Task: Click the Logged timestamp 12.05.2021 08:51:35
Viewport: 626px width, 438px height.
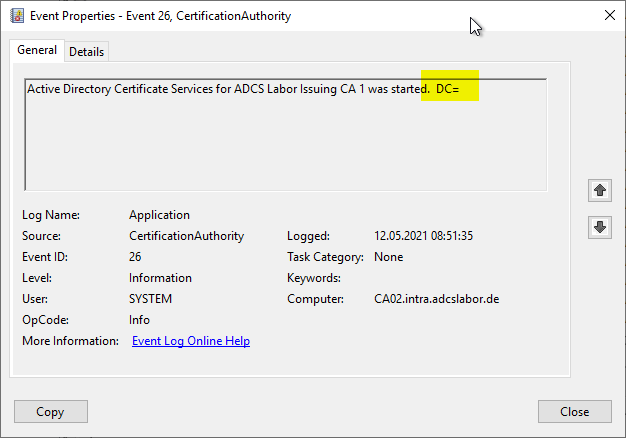Action: [x=423, y=236]
